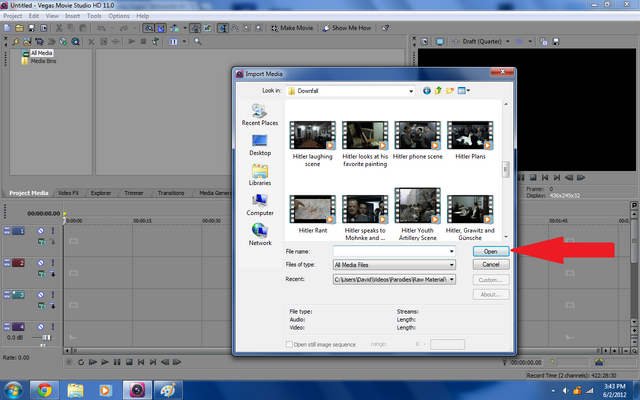This screenshot has height=400, width=640.
Task: Mute track 1 in the timeline
Action: (41, 231)
